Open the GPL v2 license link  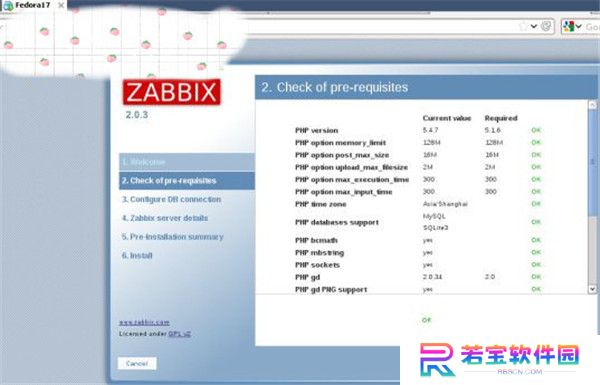(x=179, y=334)
